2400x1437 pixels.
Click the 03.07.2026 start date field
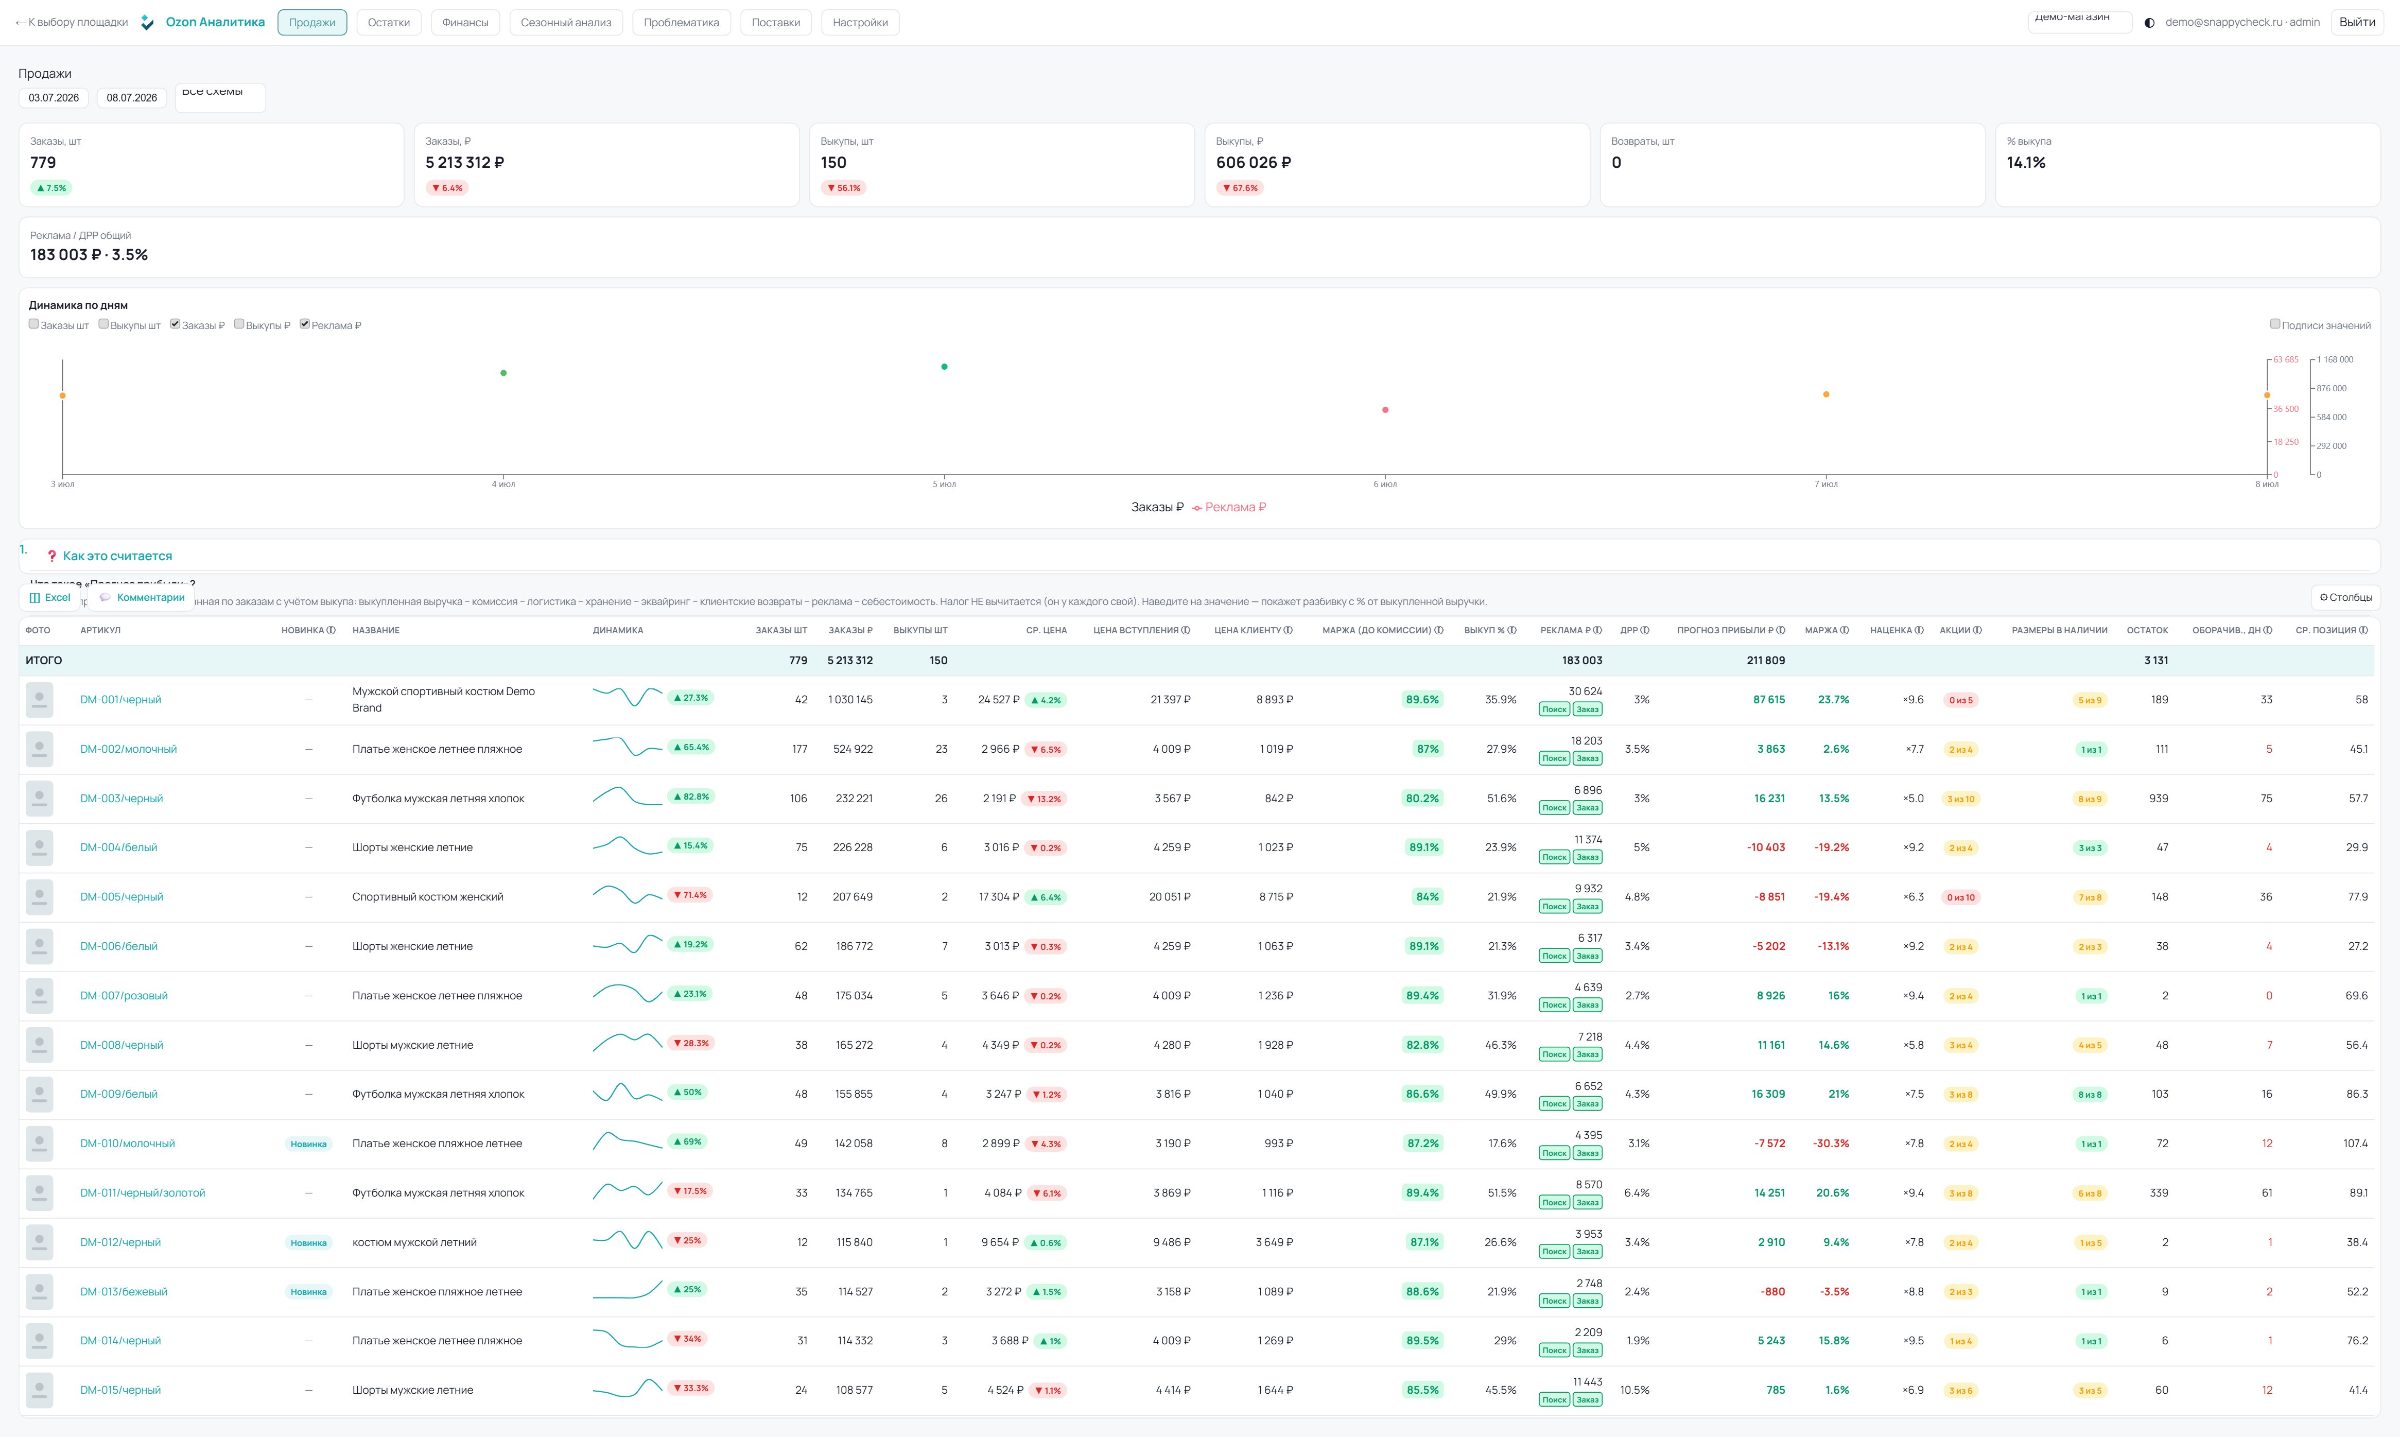coord(54,98)
